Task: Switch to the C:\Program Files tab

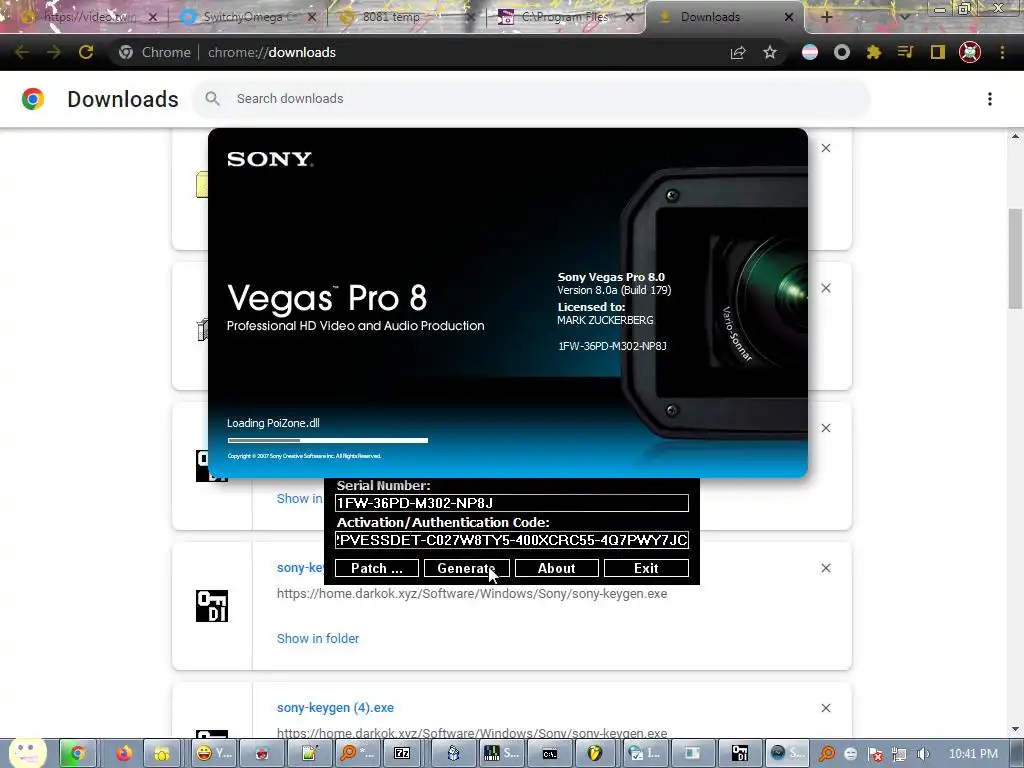Action: [x=565, y=17]
